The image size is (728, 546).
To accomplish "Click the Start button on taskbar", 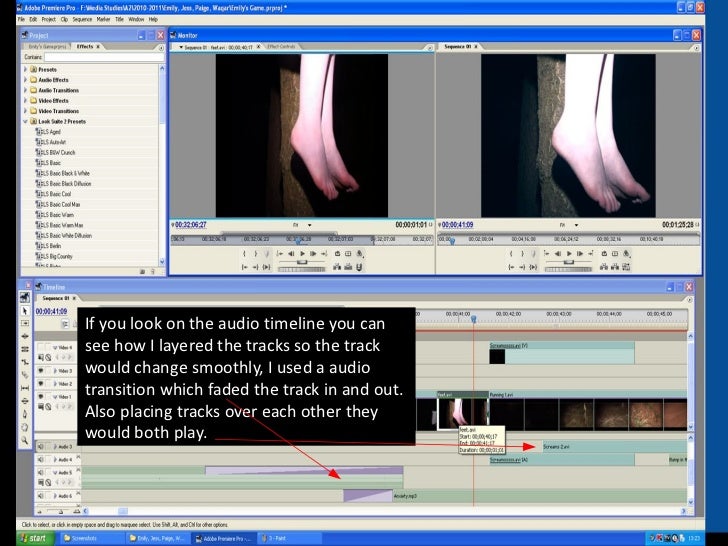I will 35,539.
